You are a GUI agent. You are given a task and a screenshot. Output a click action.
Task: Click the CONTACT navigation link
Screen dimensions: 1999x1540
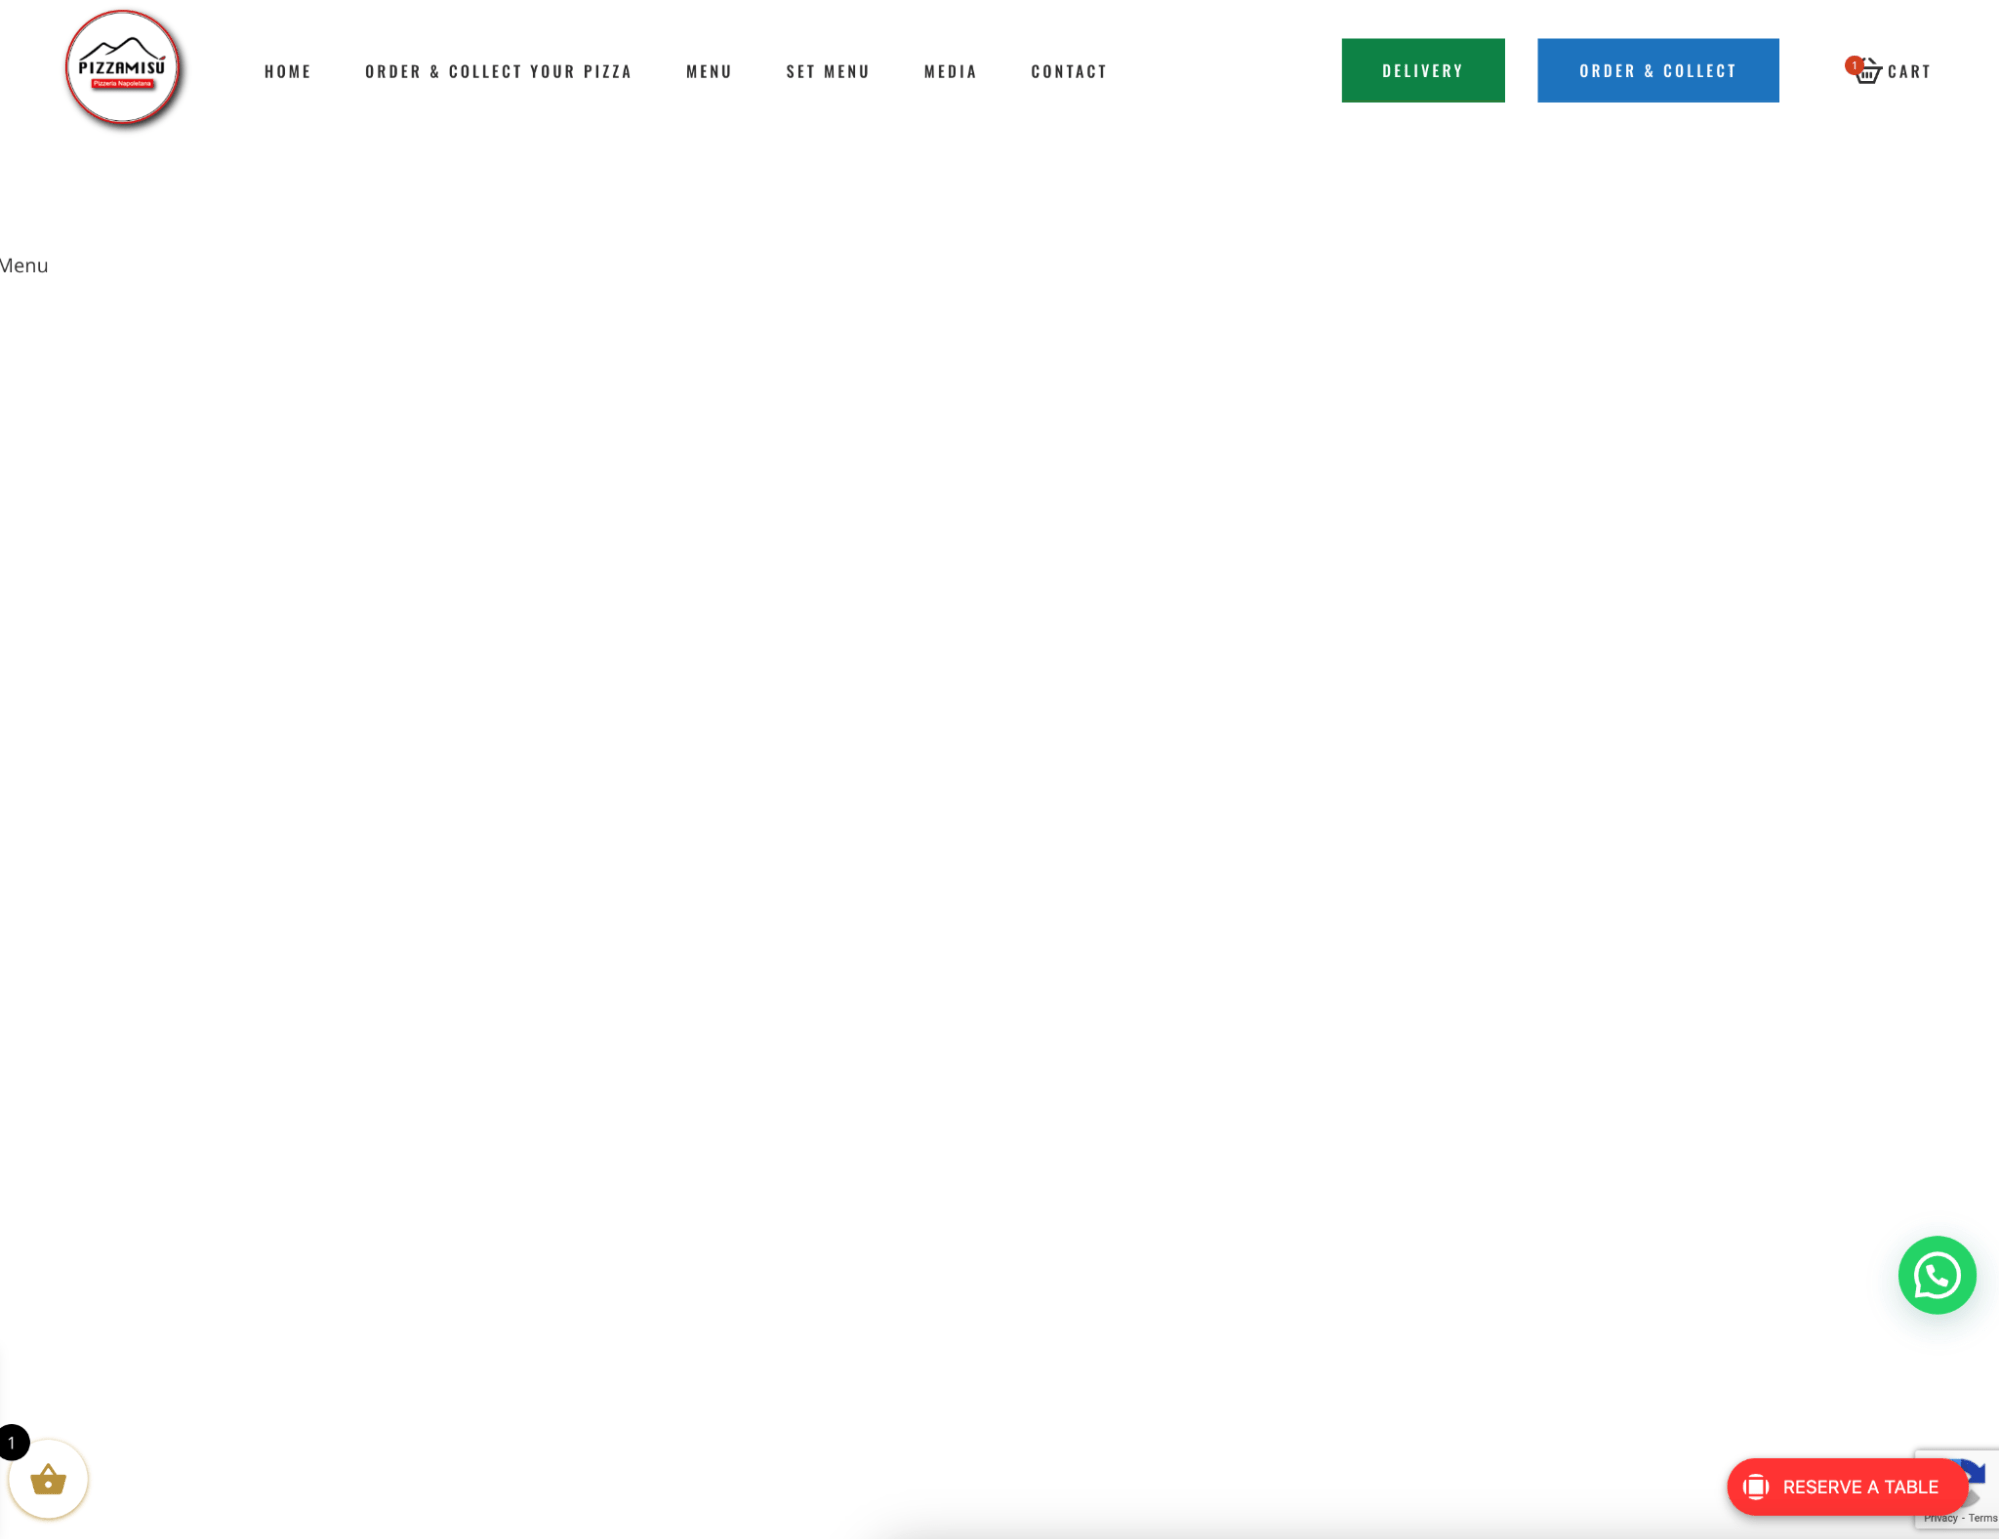pyautogui.click(x=1069, y=70)
